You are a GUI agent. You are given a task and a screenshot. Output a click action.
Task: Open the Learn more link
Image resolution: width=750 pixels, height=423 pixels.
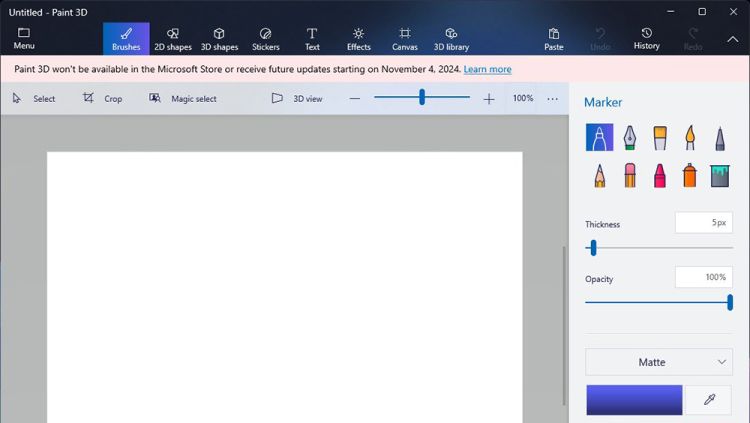(487, 69)
